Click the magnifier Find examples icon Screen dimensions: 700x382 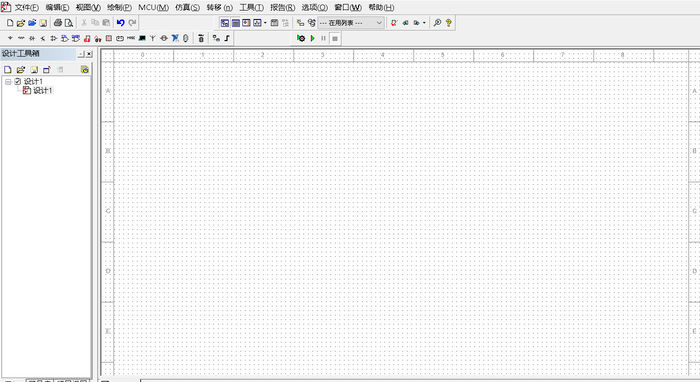pos(438,23)
